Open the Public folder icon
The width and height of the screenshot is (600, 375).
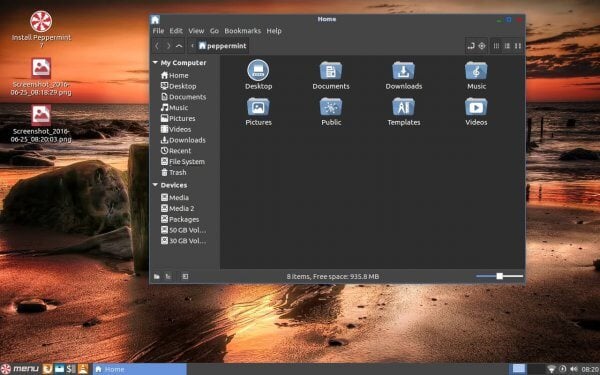(331, 111)
